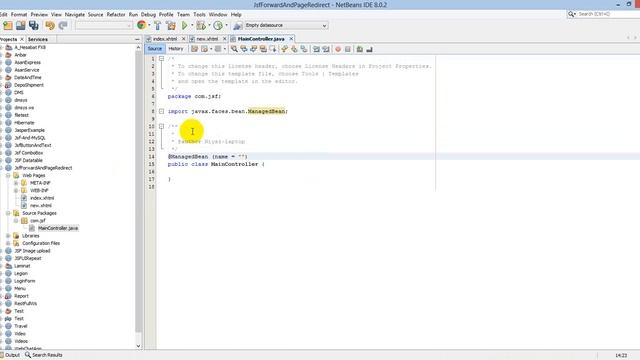Switch to the History view button
Screen dimensions: 640x360
click(x=176, y=49)
